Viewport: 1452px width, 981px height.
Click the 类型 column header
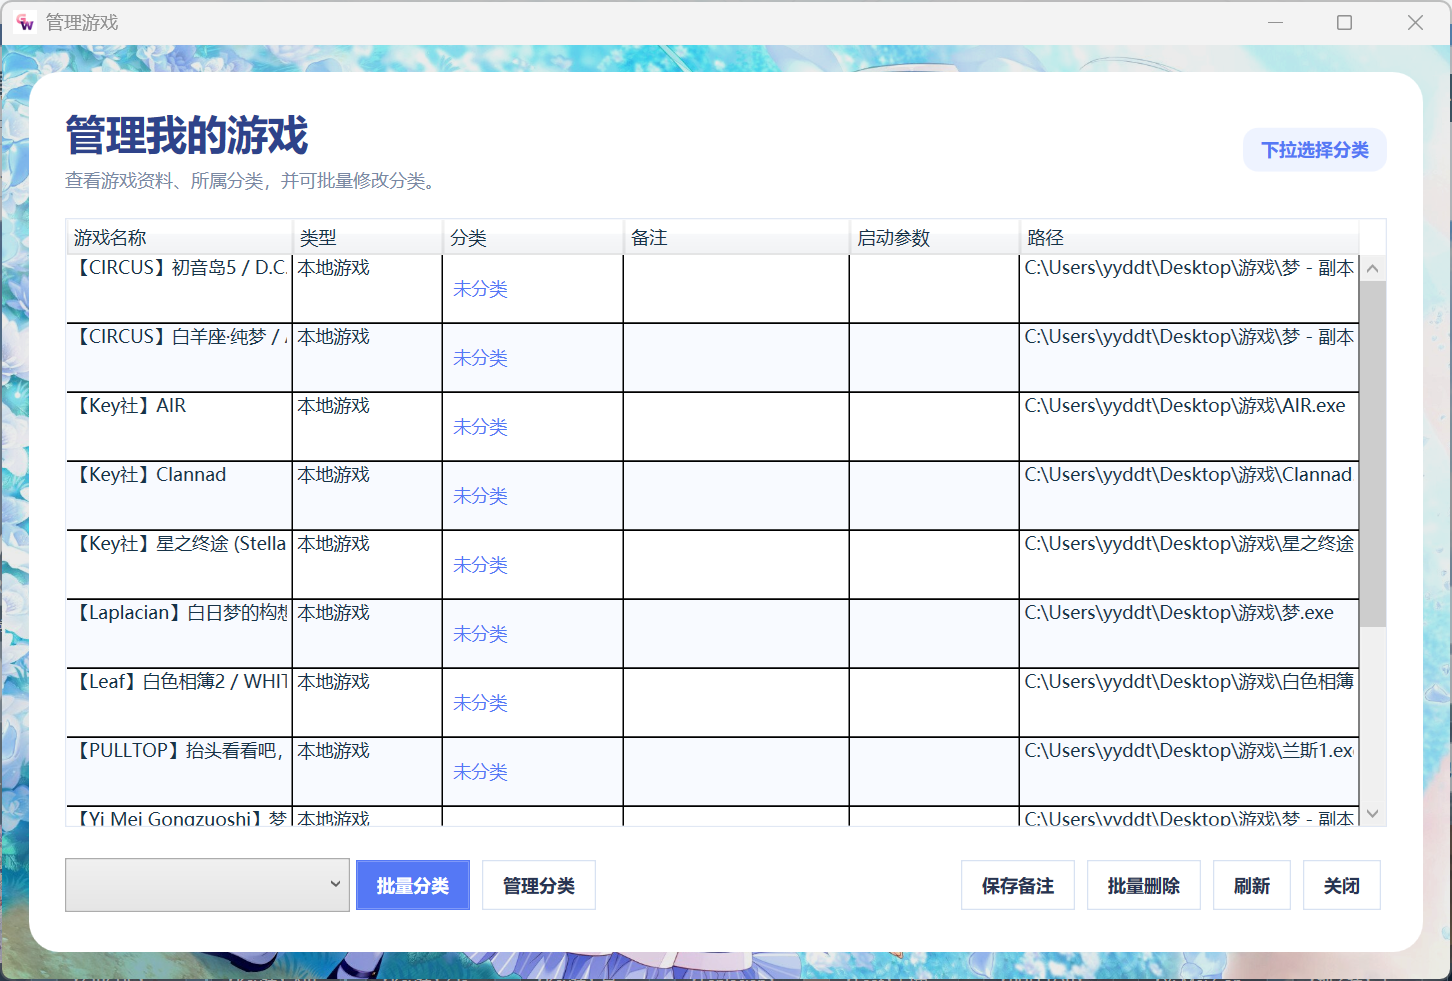(x=367, y=238)
